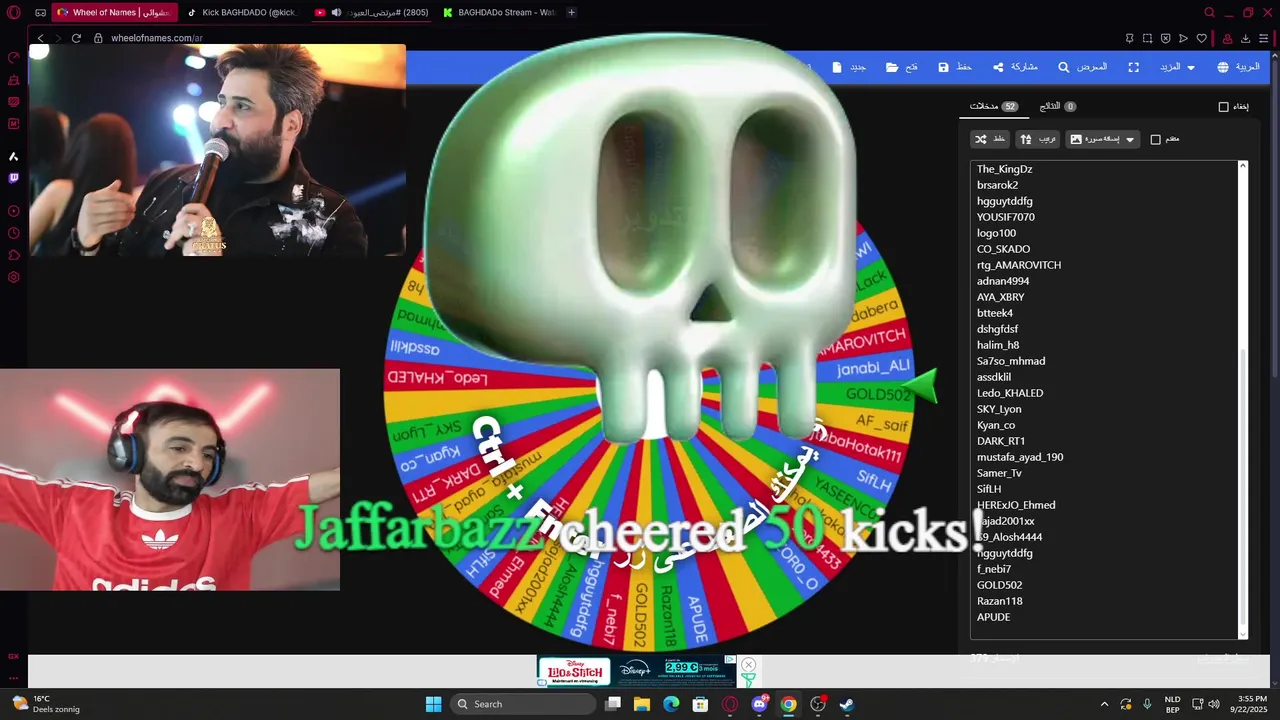
Task: Switch to the YouTube (2805) tab
Action: point(372,13)
